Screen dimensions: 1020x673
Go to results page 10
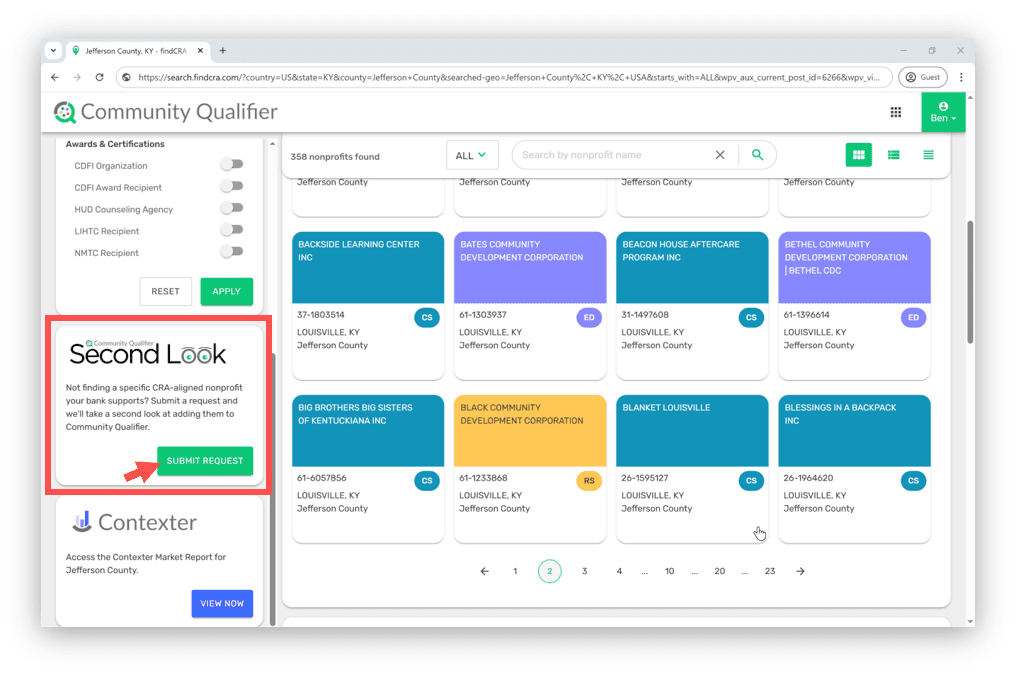pos(669,572)
